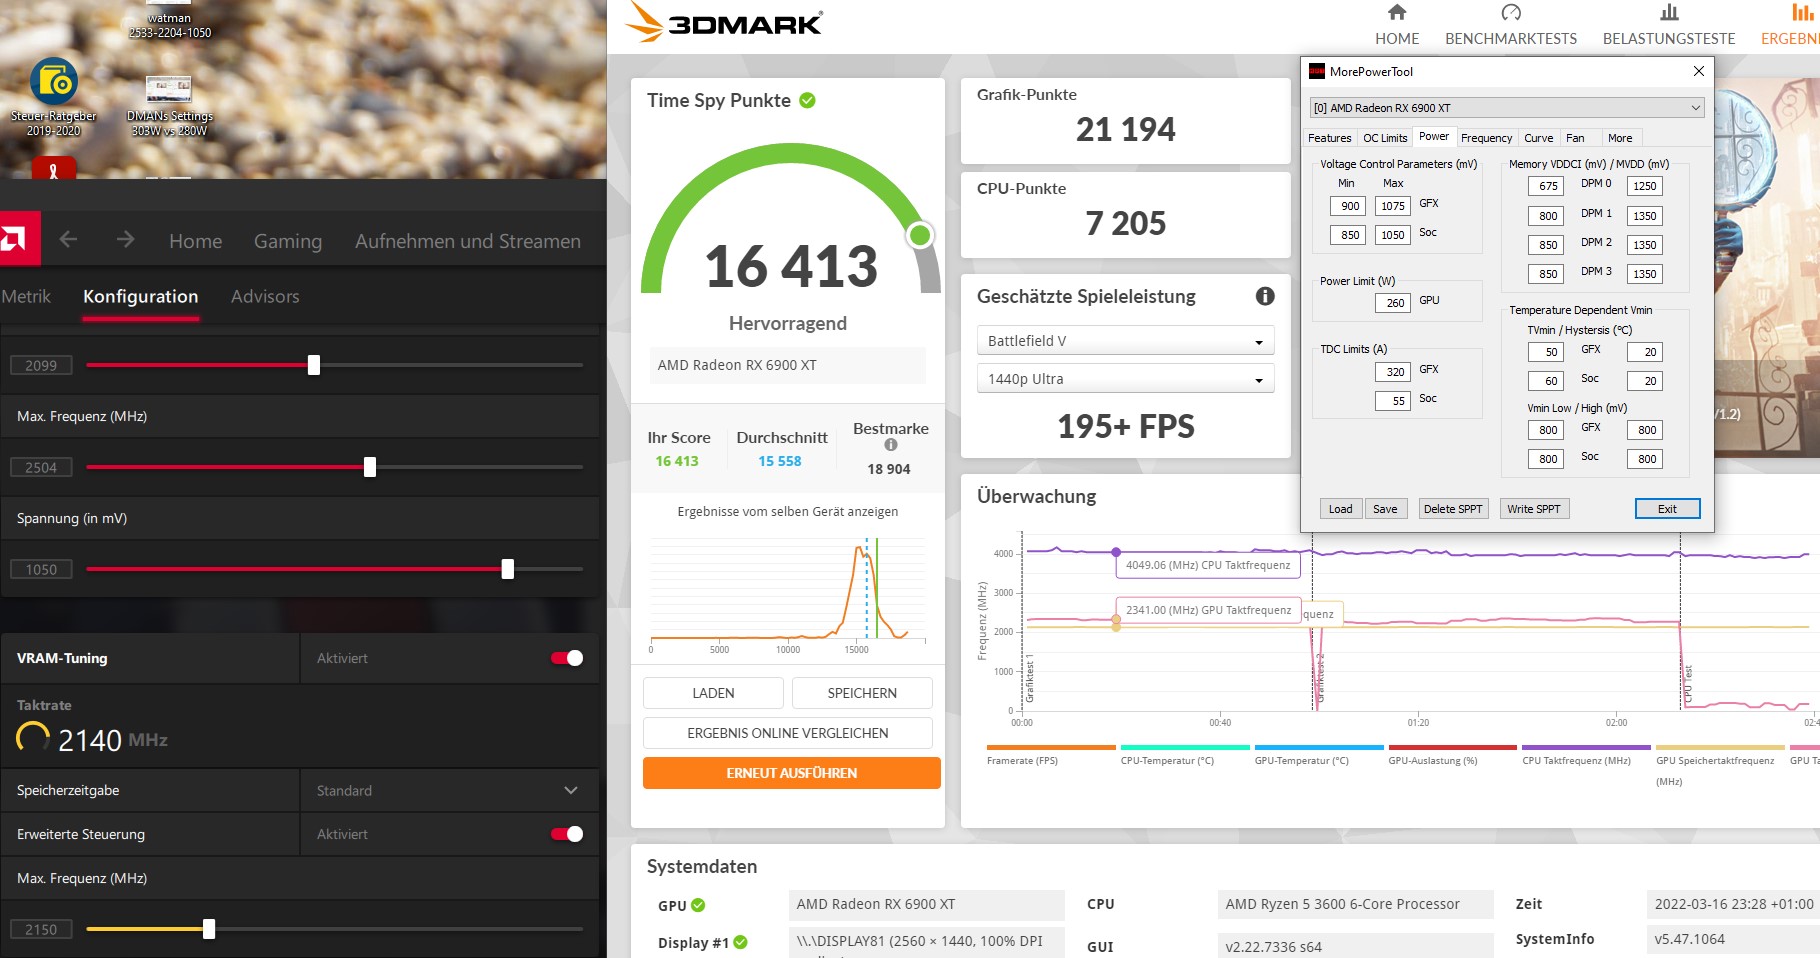The width and height of the screenshot is (1820, 958).
Task: Open the ERGEBNISSE section icon in 3DMark
Action: click(x=1802, y=13)
